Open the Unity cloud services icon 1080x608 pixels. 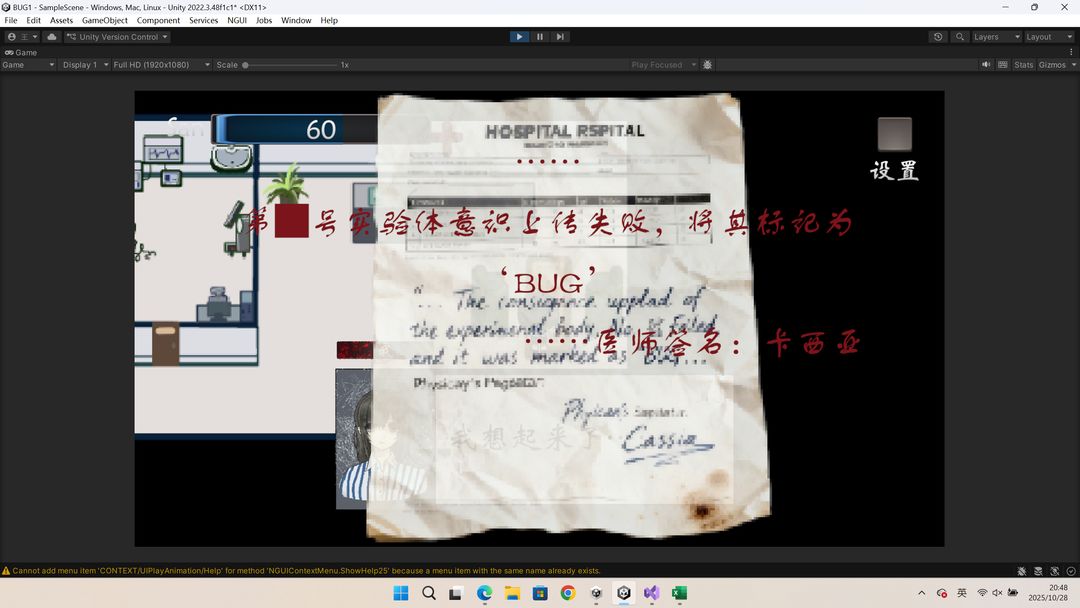[52, 37]
